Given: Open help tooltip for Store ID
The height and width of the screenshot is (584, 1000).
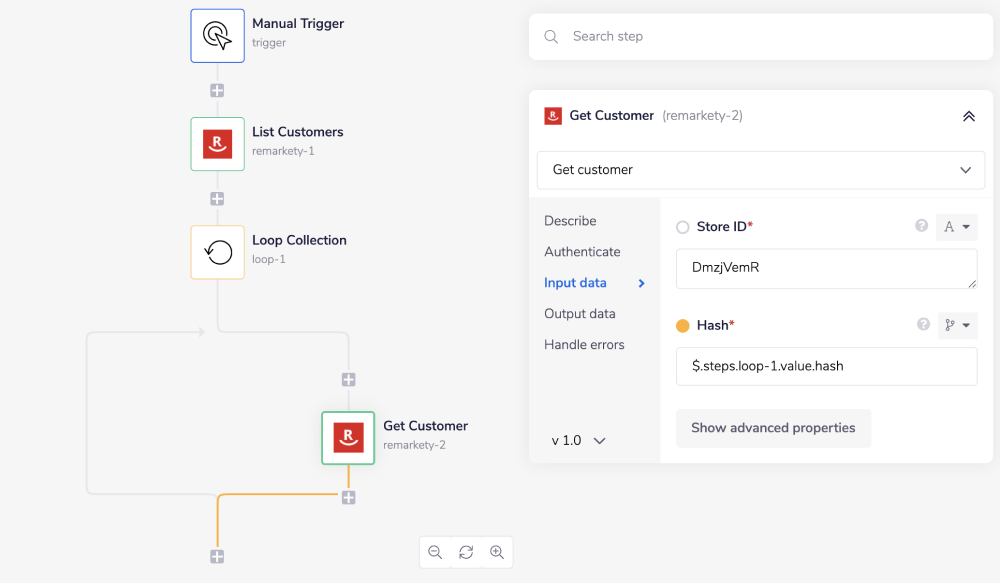Looking at the screenshot, I should tap(922, 226).
